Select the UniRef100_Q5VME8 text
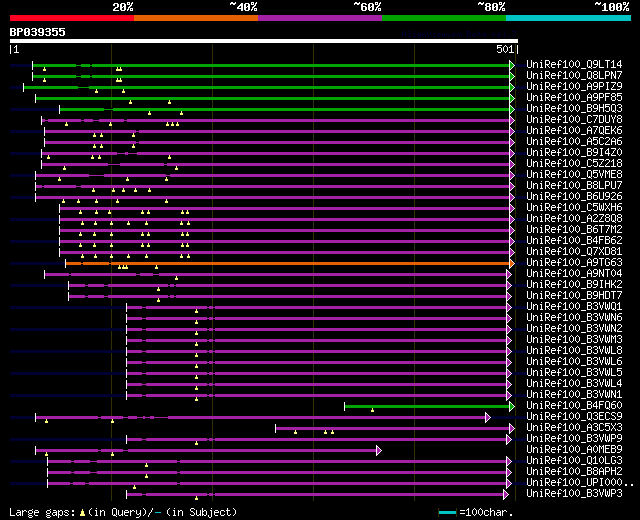Viewport: 640px width, 520px height. (x=574, y=175)
